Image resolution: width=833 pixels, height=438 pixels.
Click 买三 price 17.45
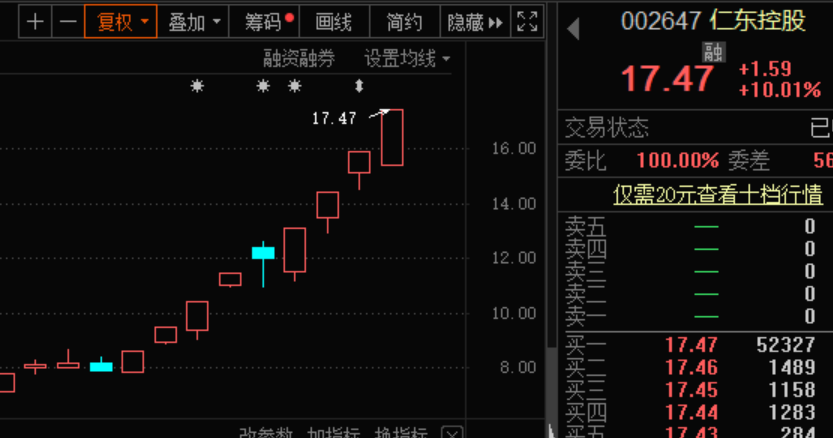(691, 390)
